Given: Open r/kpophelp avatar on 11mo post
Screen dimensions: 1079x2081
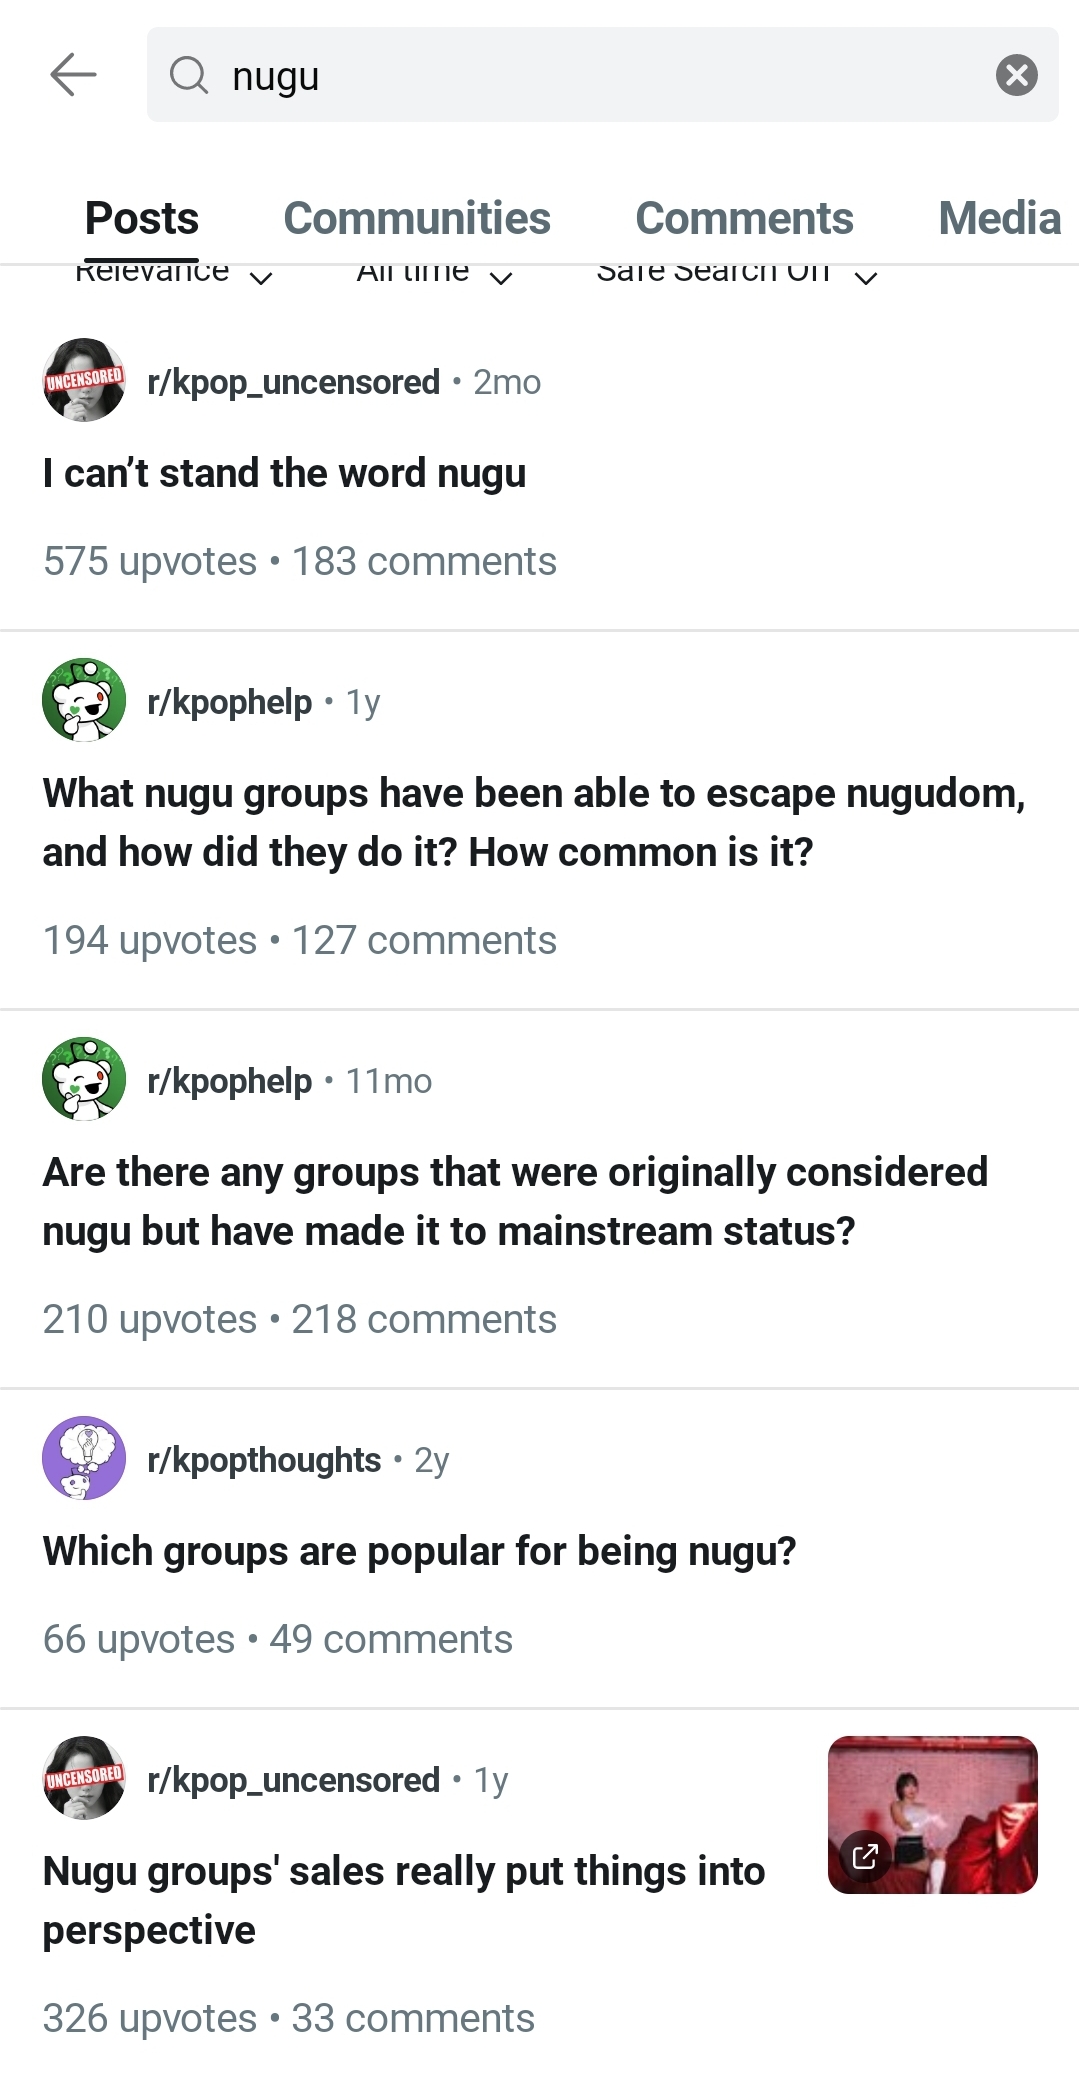Looking at the screenshot, I should pos(84,1079).
